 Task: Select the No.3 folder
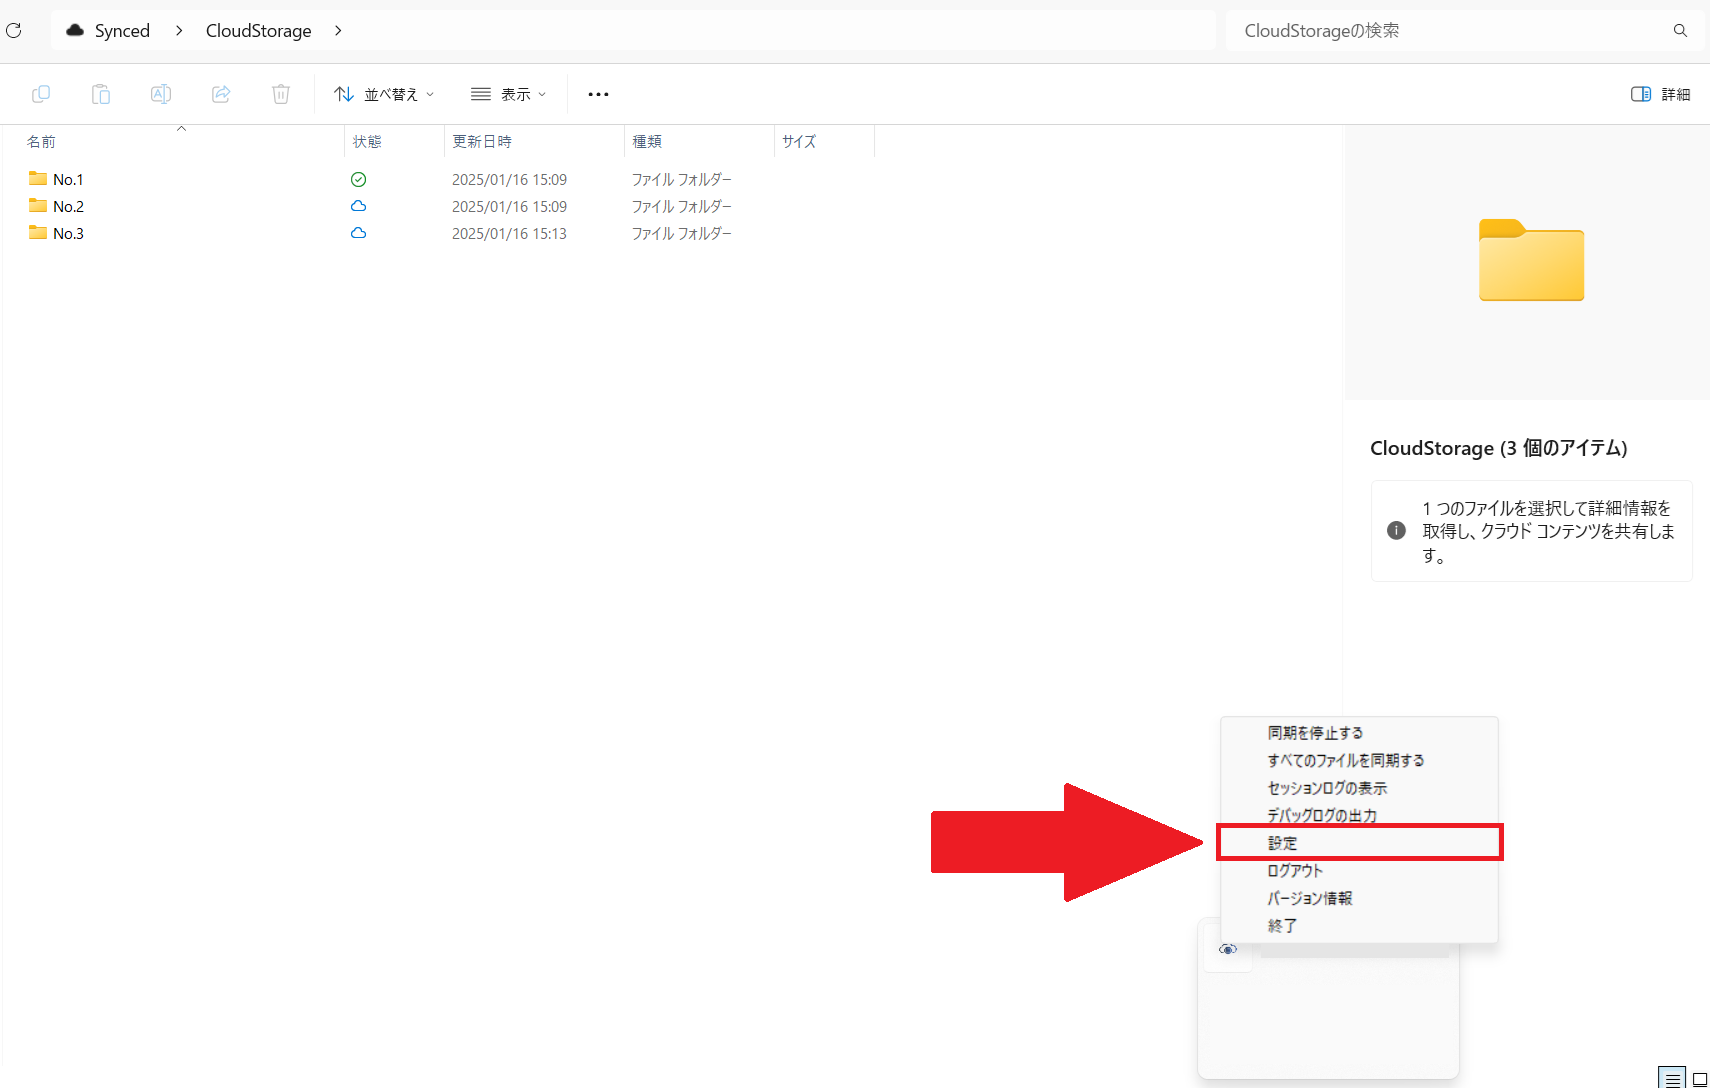tap(68, 234)
